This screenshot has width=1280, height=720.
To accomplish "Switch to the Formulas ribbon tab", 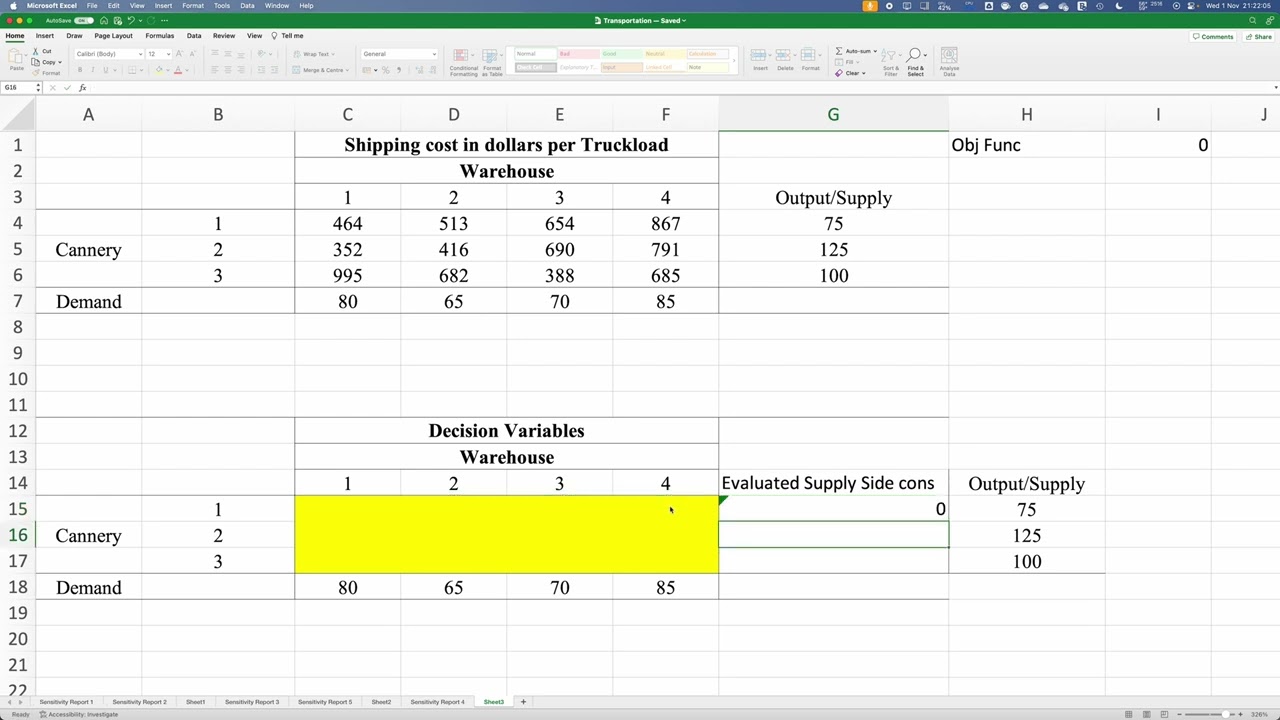I will [x=159, y=36].
